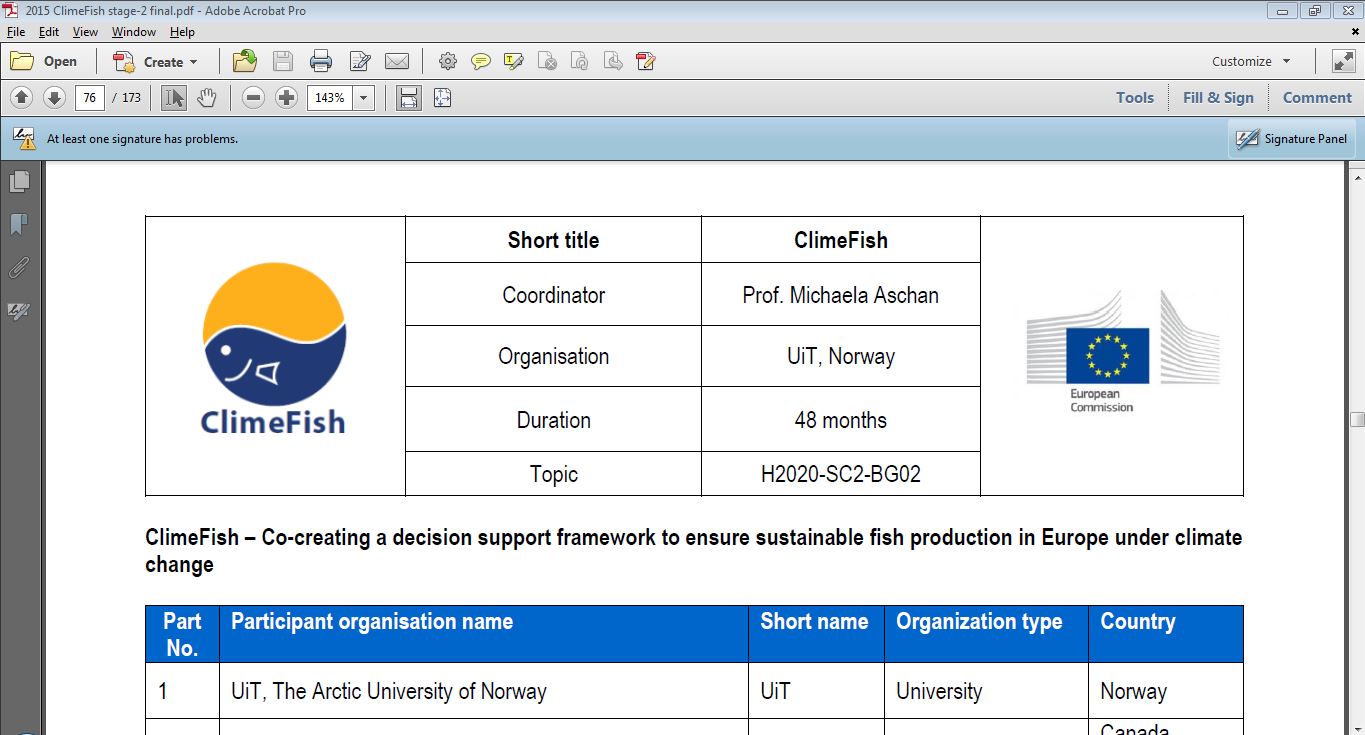Click the page number field showing 76
The image size is (1365, 735).
pyautogui.click(x=90, y=98)
